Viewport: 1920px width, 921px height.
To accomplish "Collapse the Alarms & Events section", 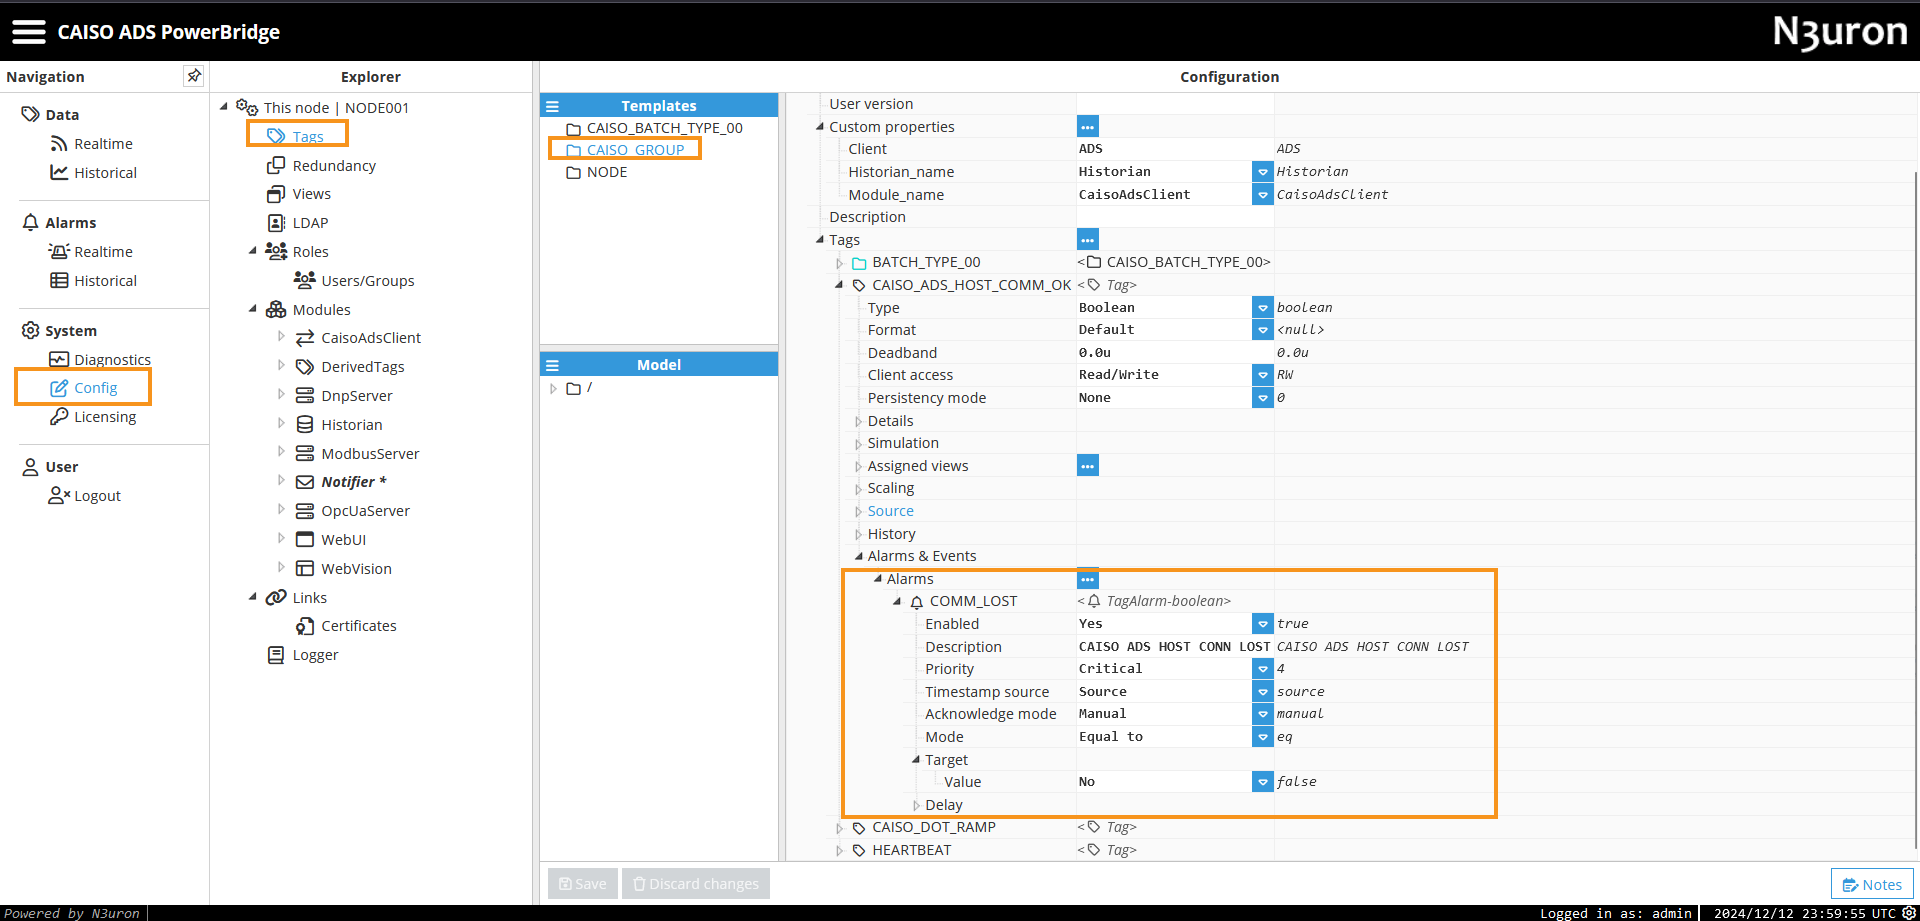I will [858, 557].
